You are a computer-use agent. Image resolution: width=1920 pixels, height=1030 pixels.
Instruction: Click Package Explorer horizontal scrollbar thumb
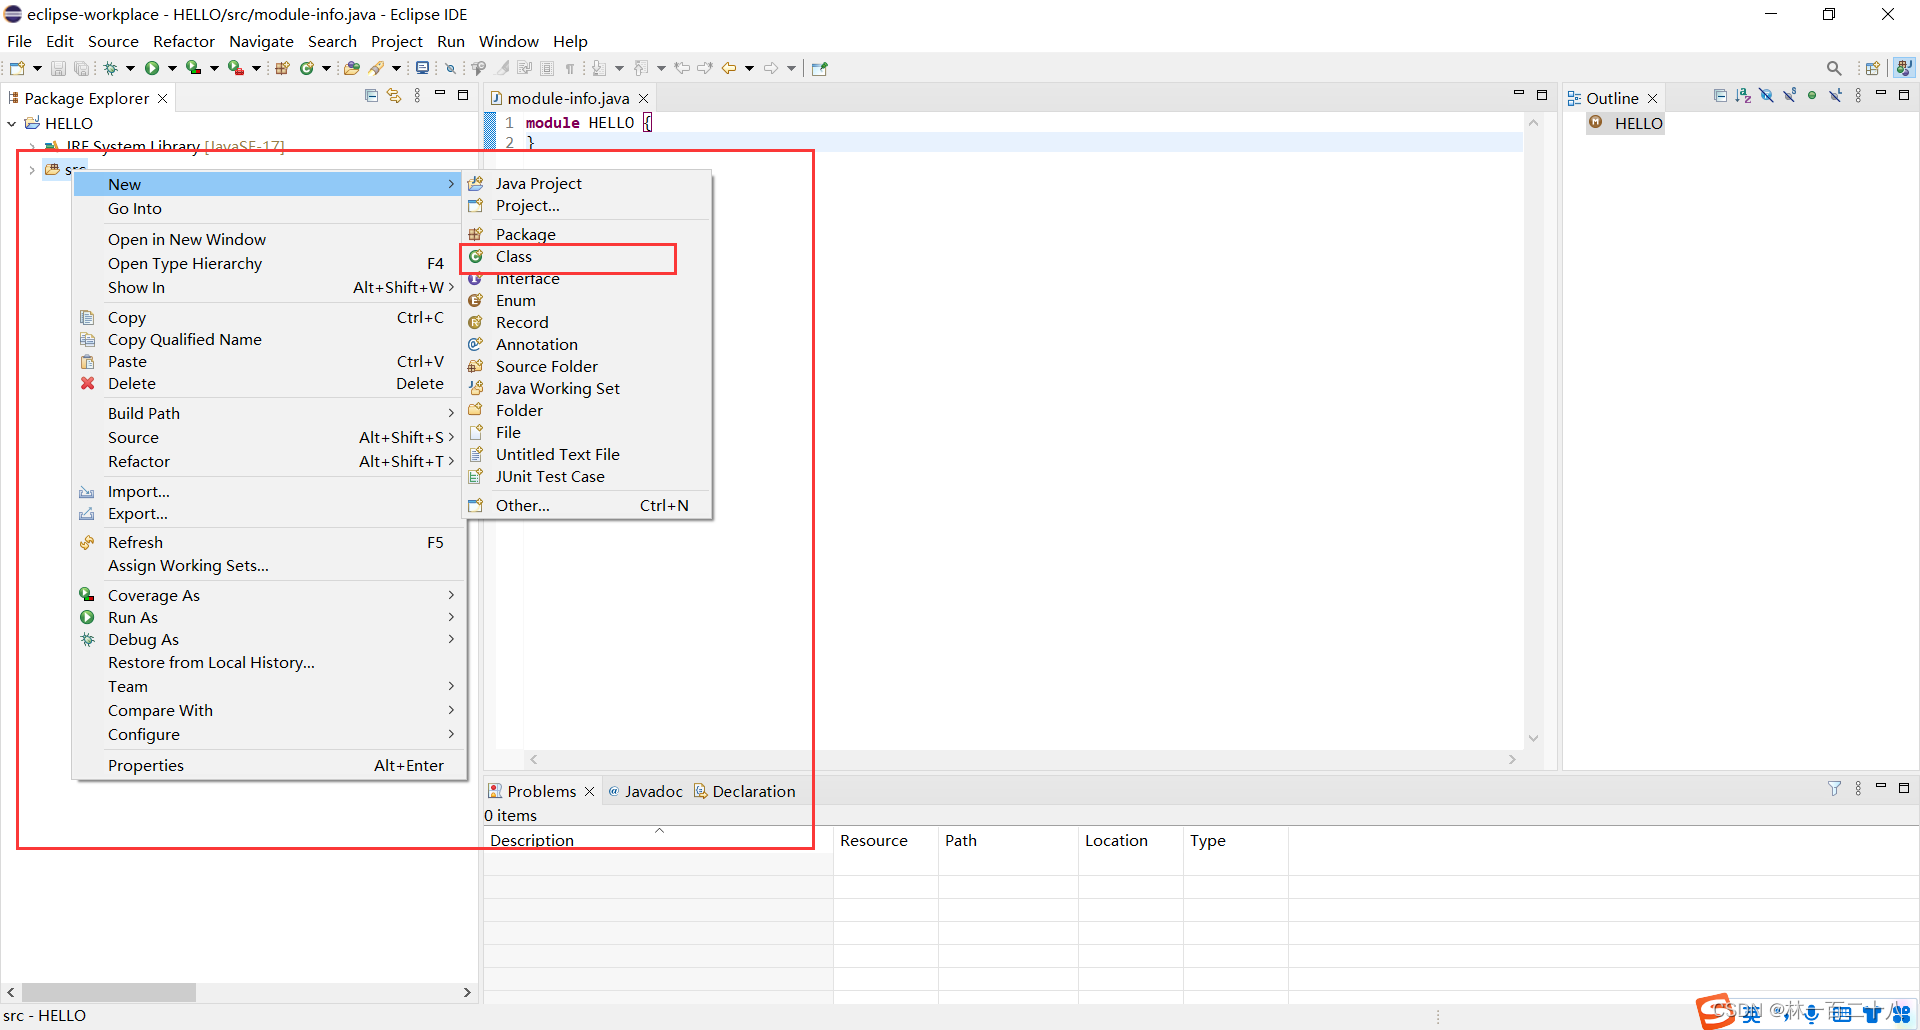pyautogui.click(x=109, y=992)
